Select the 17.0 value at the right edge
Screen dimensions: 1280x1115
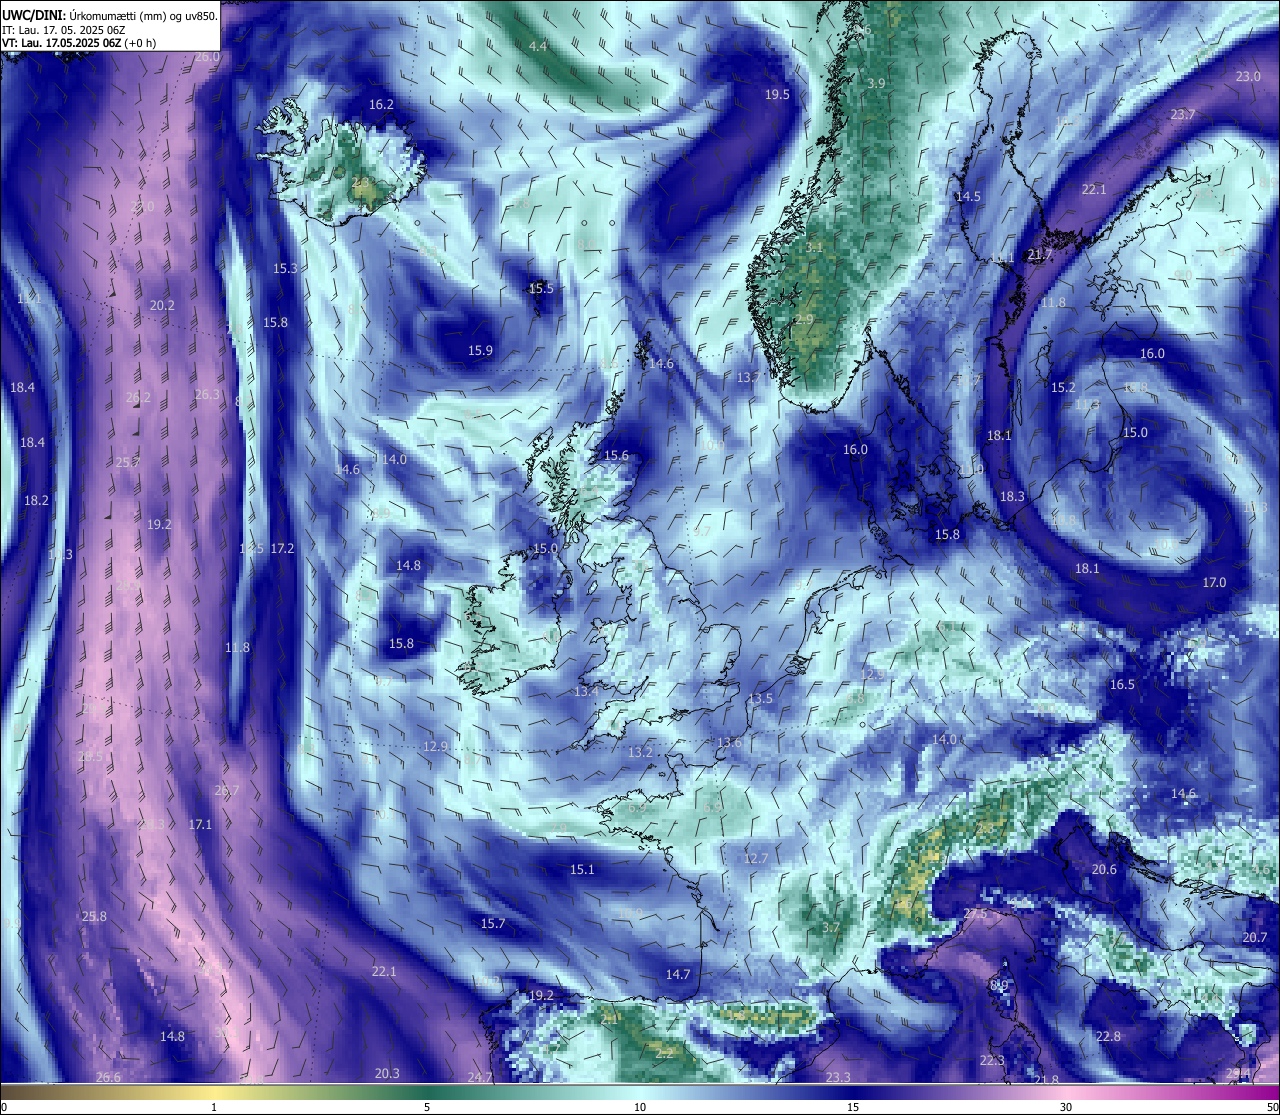(x=1214, y=582)
